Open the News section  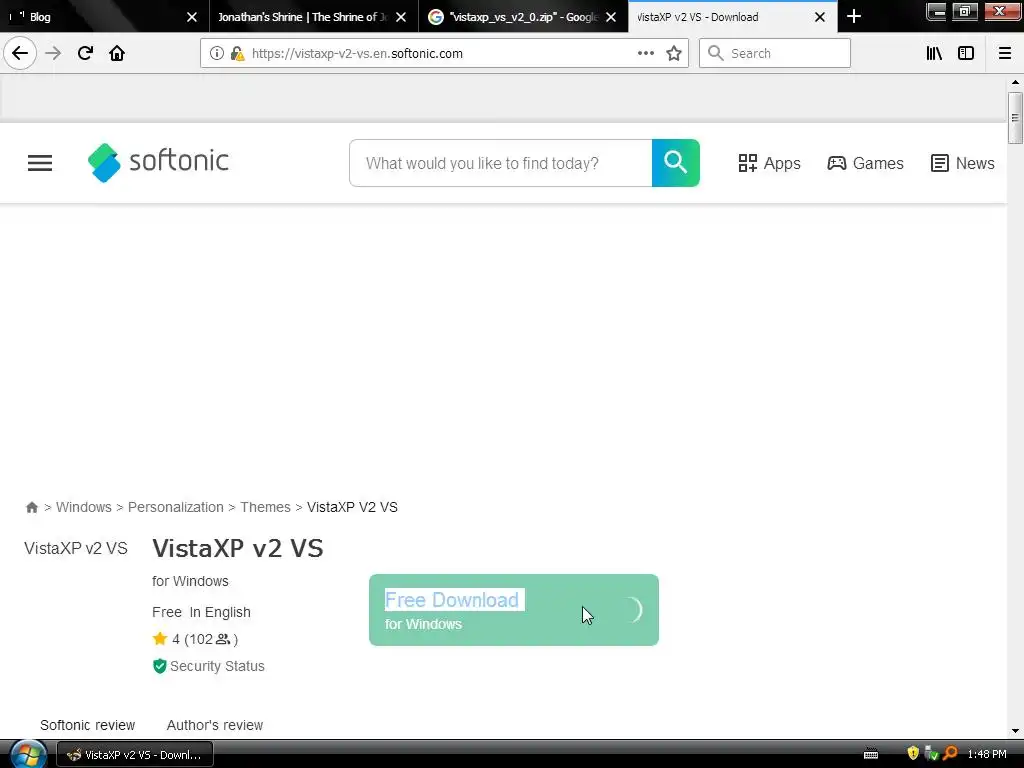[x=963, y=163]
